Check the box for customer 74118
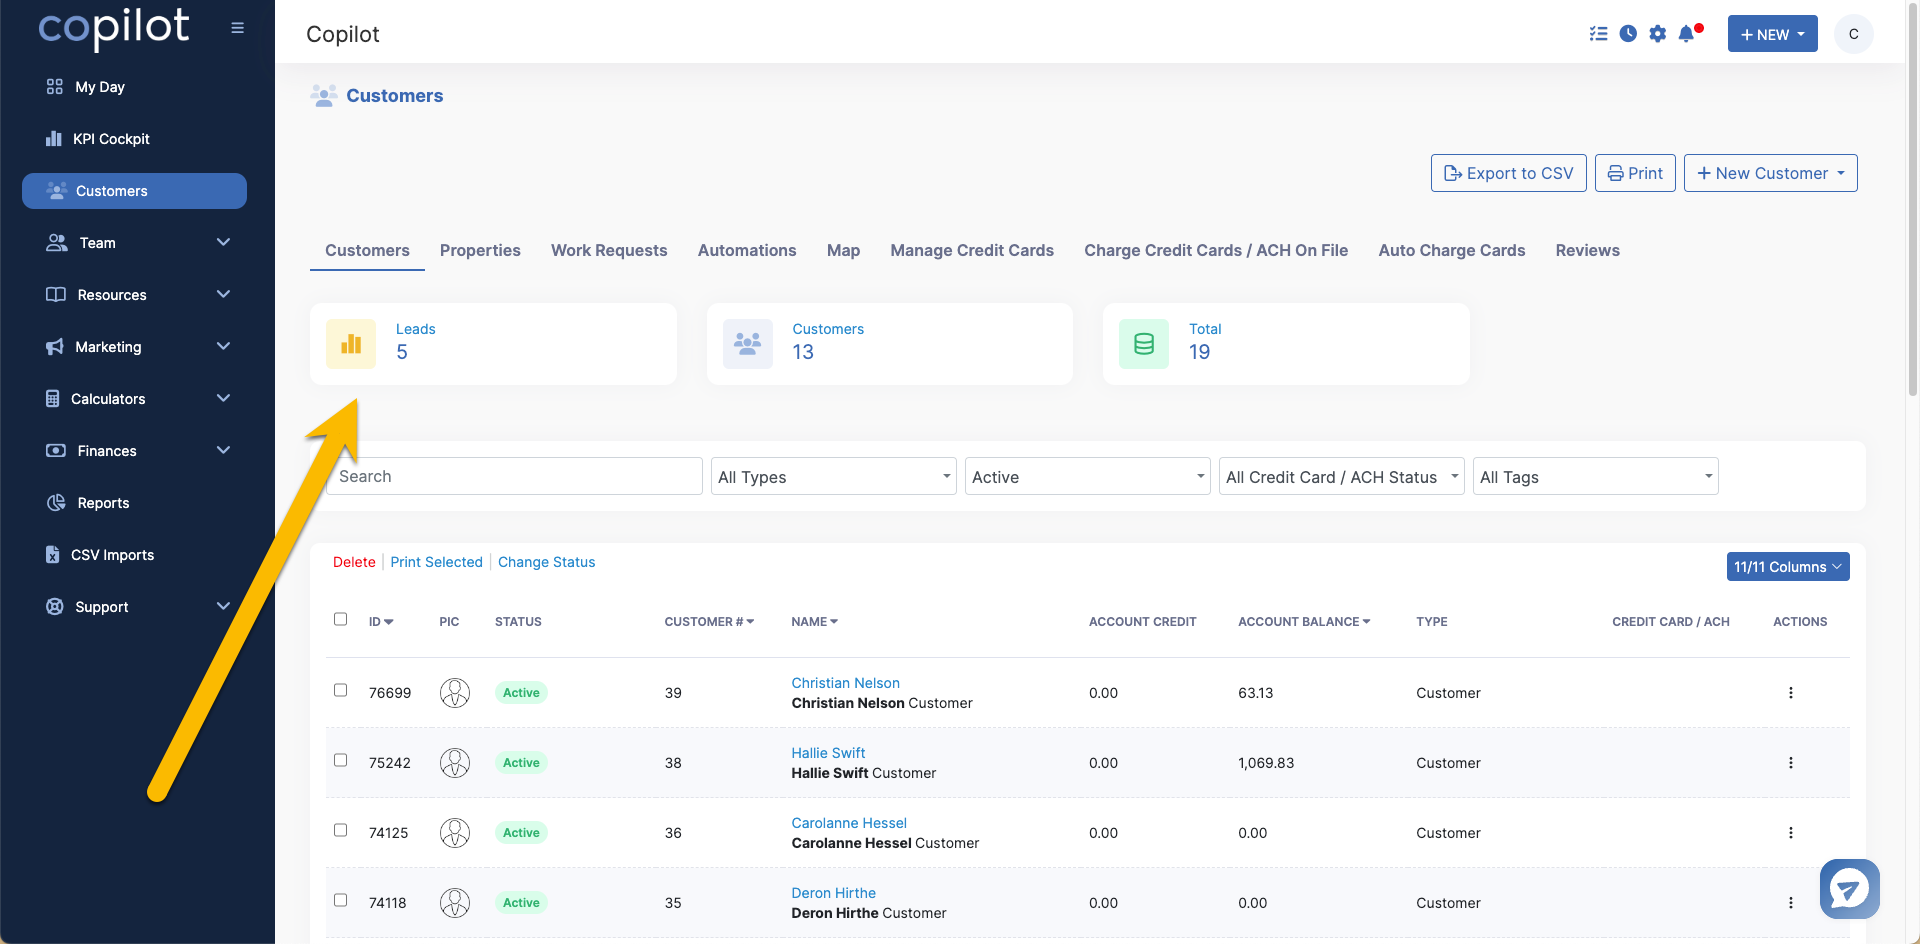The image size is (1920, 944). [x=341, y=900]
